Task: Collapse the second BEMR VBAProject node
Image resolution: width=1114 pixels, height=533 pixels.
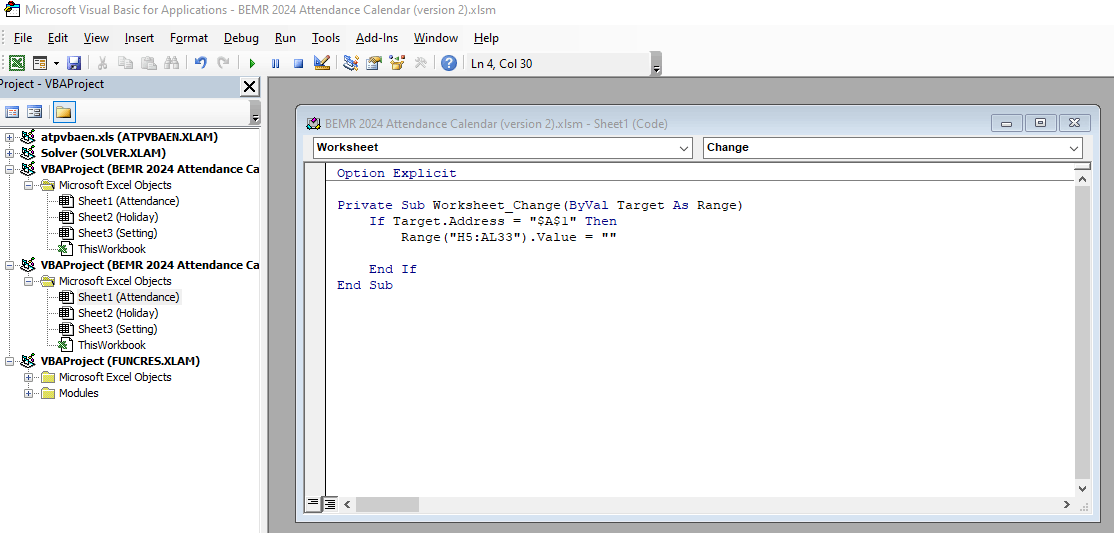Action: 9,265
